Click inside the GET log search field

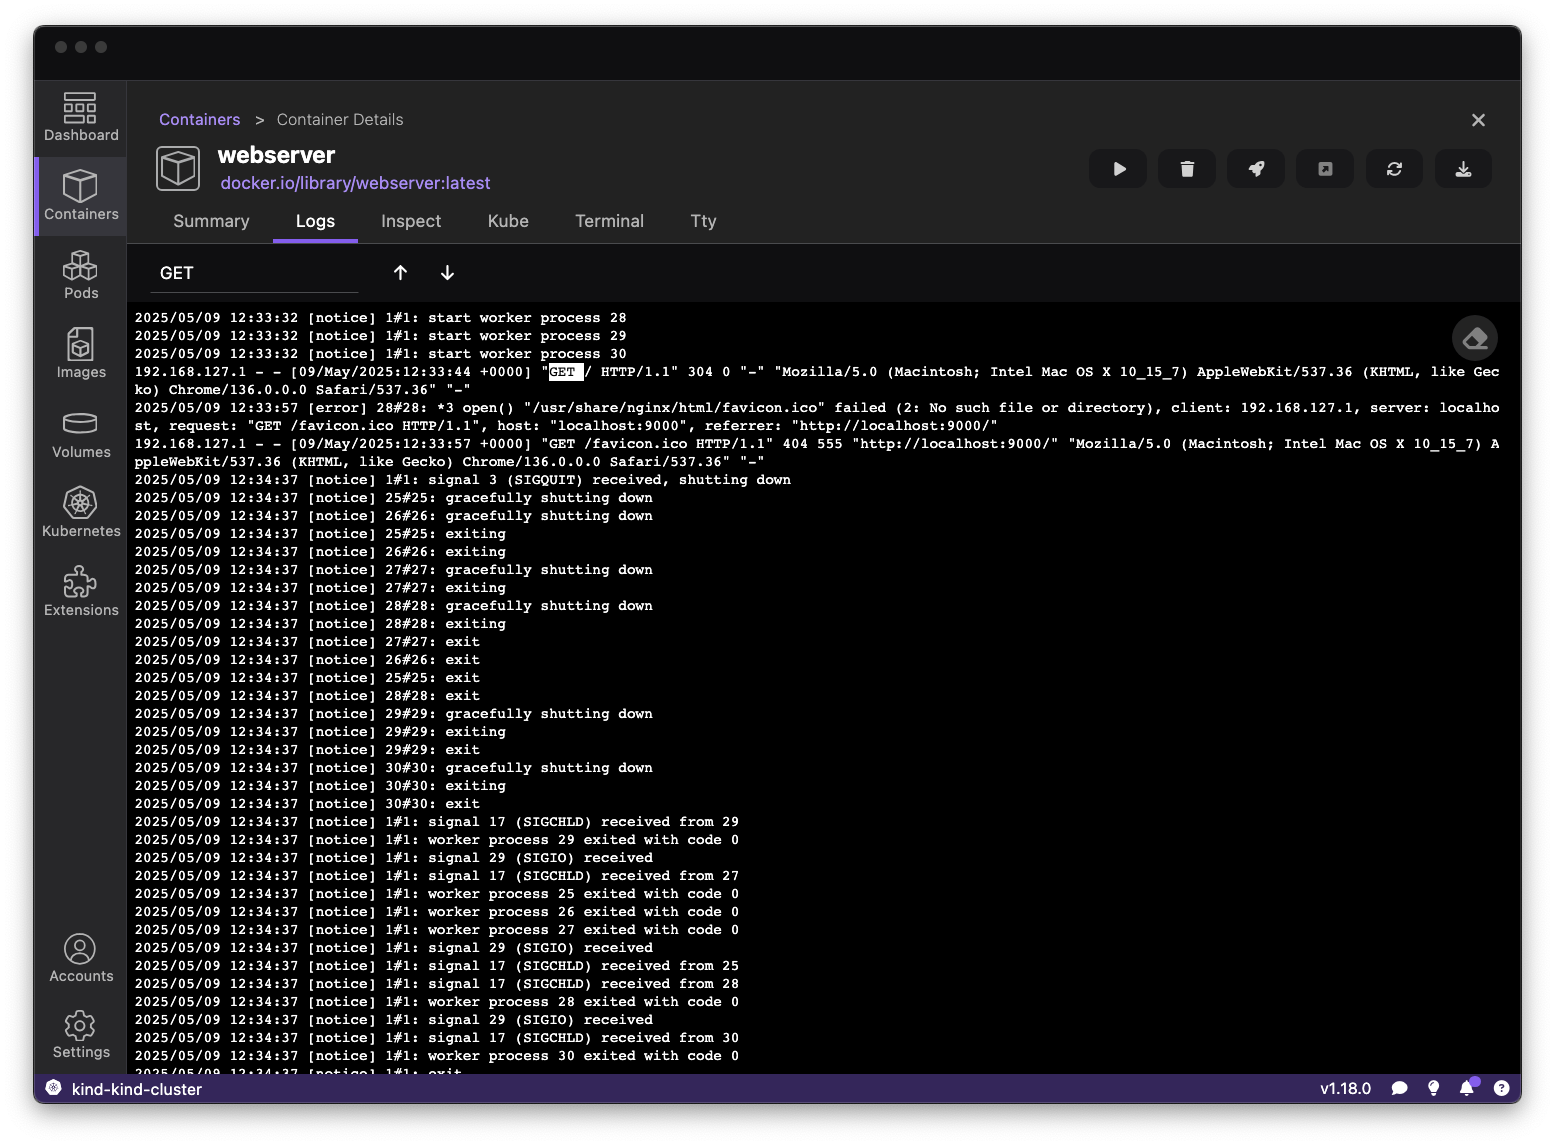tap(253, 272)
